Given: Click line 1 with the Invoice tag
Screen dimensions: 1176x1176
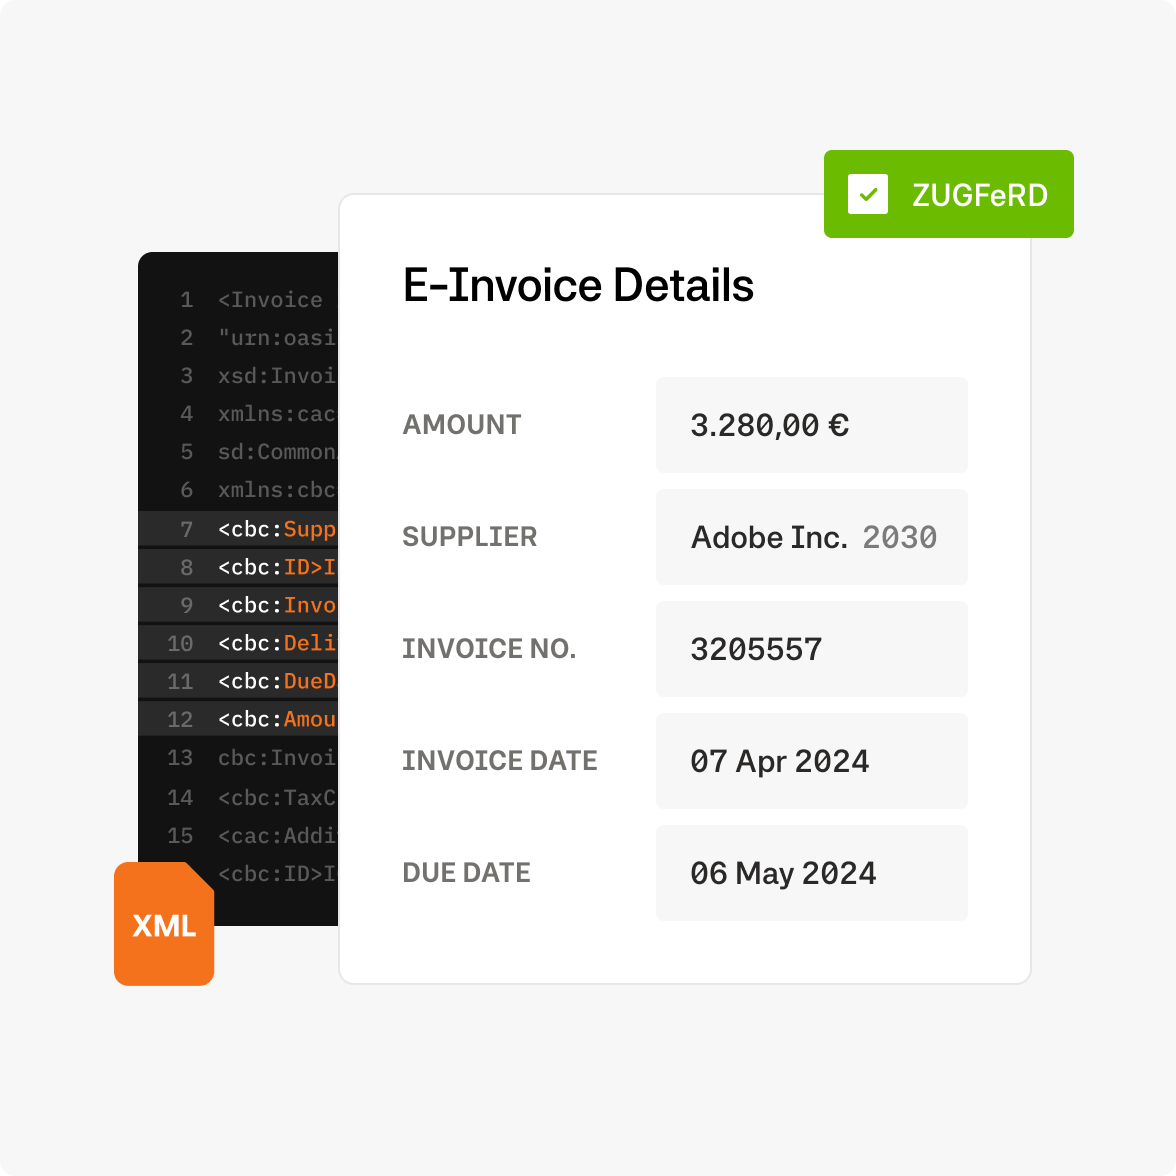Looking at the screenshot, I should coord(270,300).
